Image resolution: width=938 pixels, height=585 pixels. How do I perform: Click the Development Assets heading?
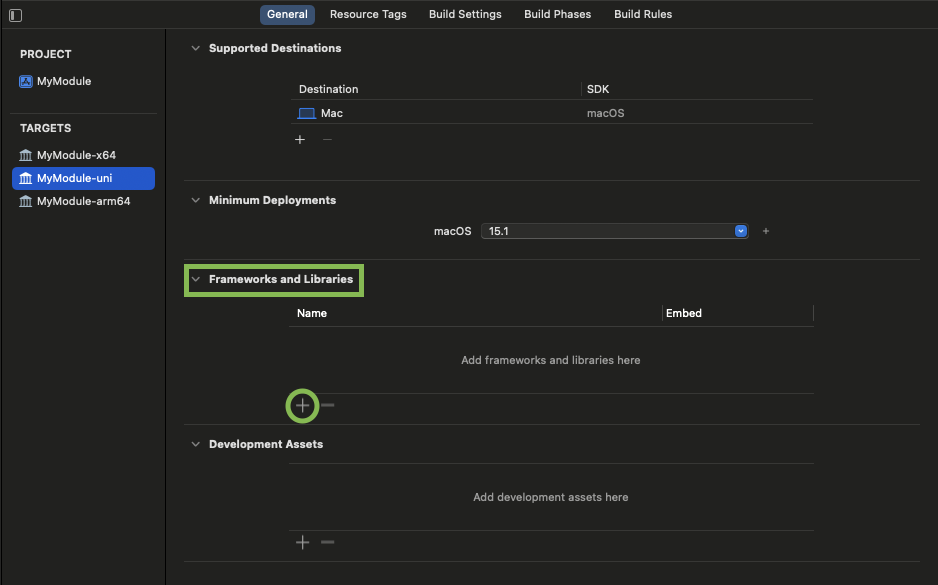pos(266,444)
